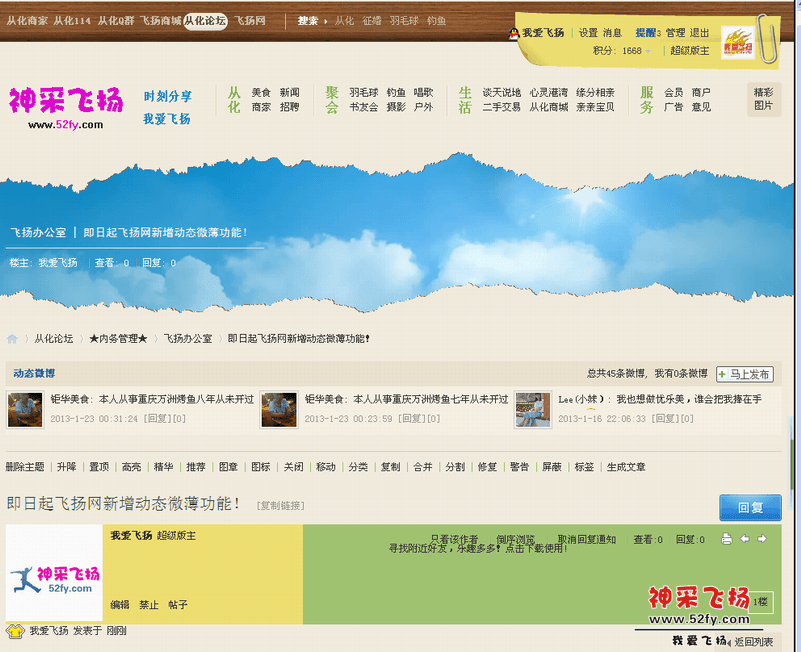This screenshot has height=652, width=801.
Task: Click 生成文章 moderation action
Action: click(x=626, y=467)
